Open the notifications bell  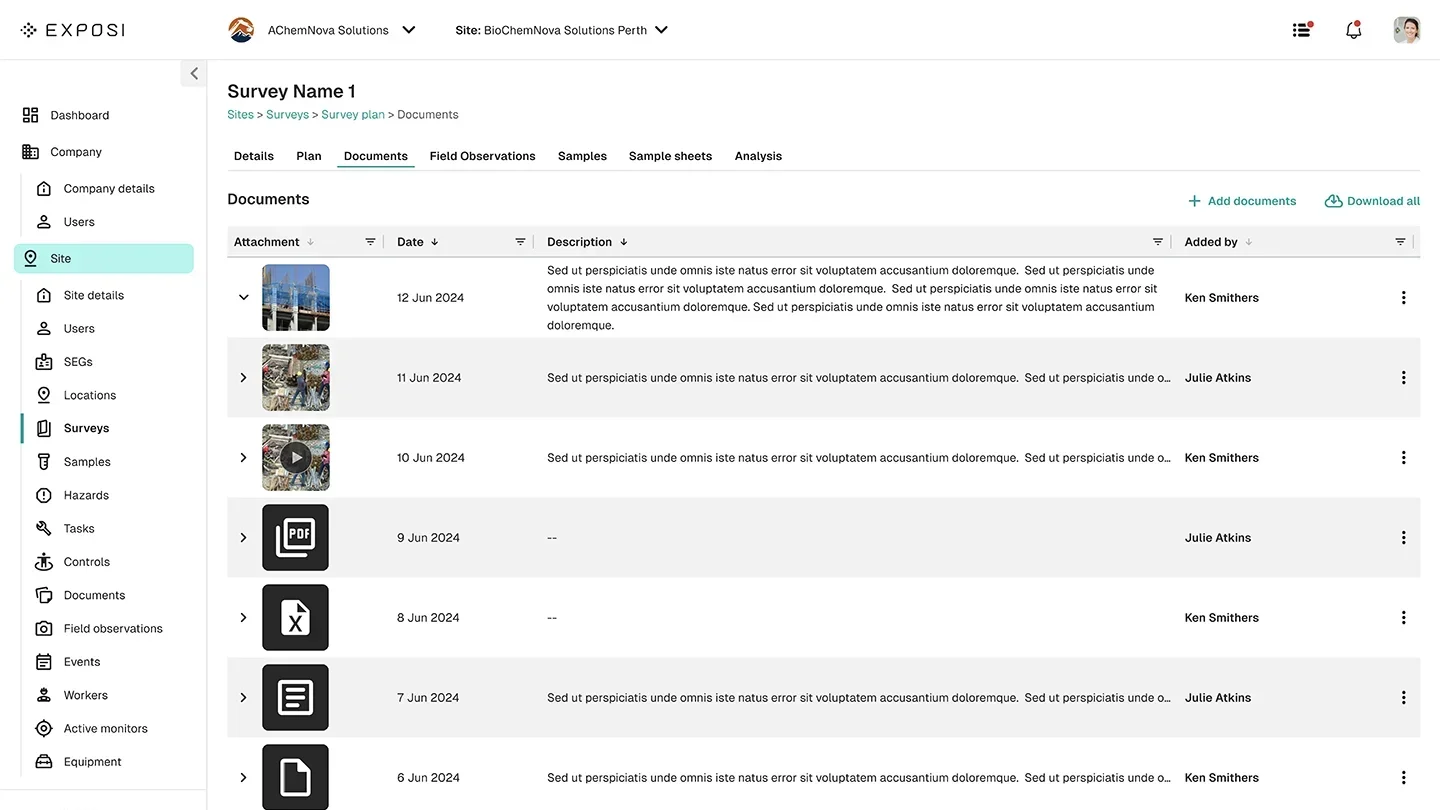point(1353,30)
